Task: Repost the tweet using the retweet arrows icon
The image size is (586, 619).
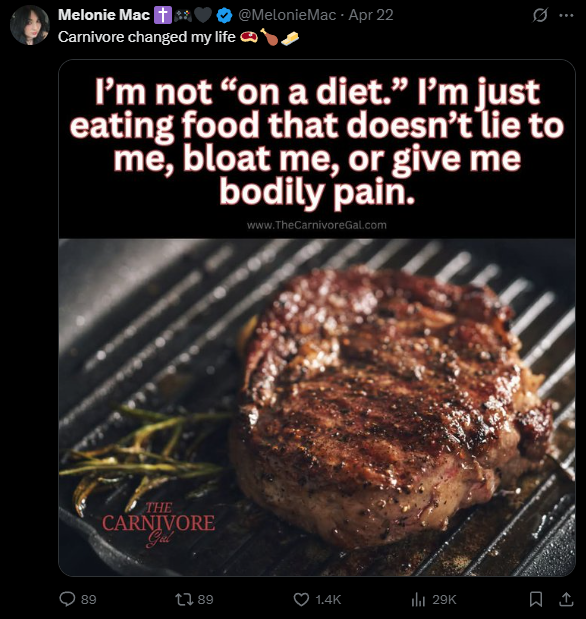Action: [x=183, y=599]
